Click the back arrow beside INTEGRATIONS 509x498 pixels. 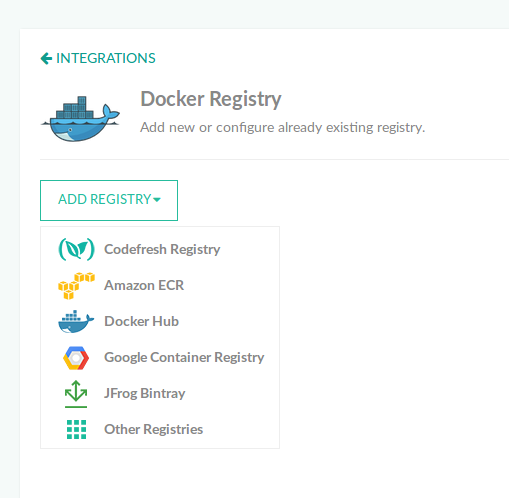coord(46,58)
